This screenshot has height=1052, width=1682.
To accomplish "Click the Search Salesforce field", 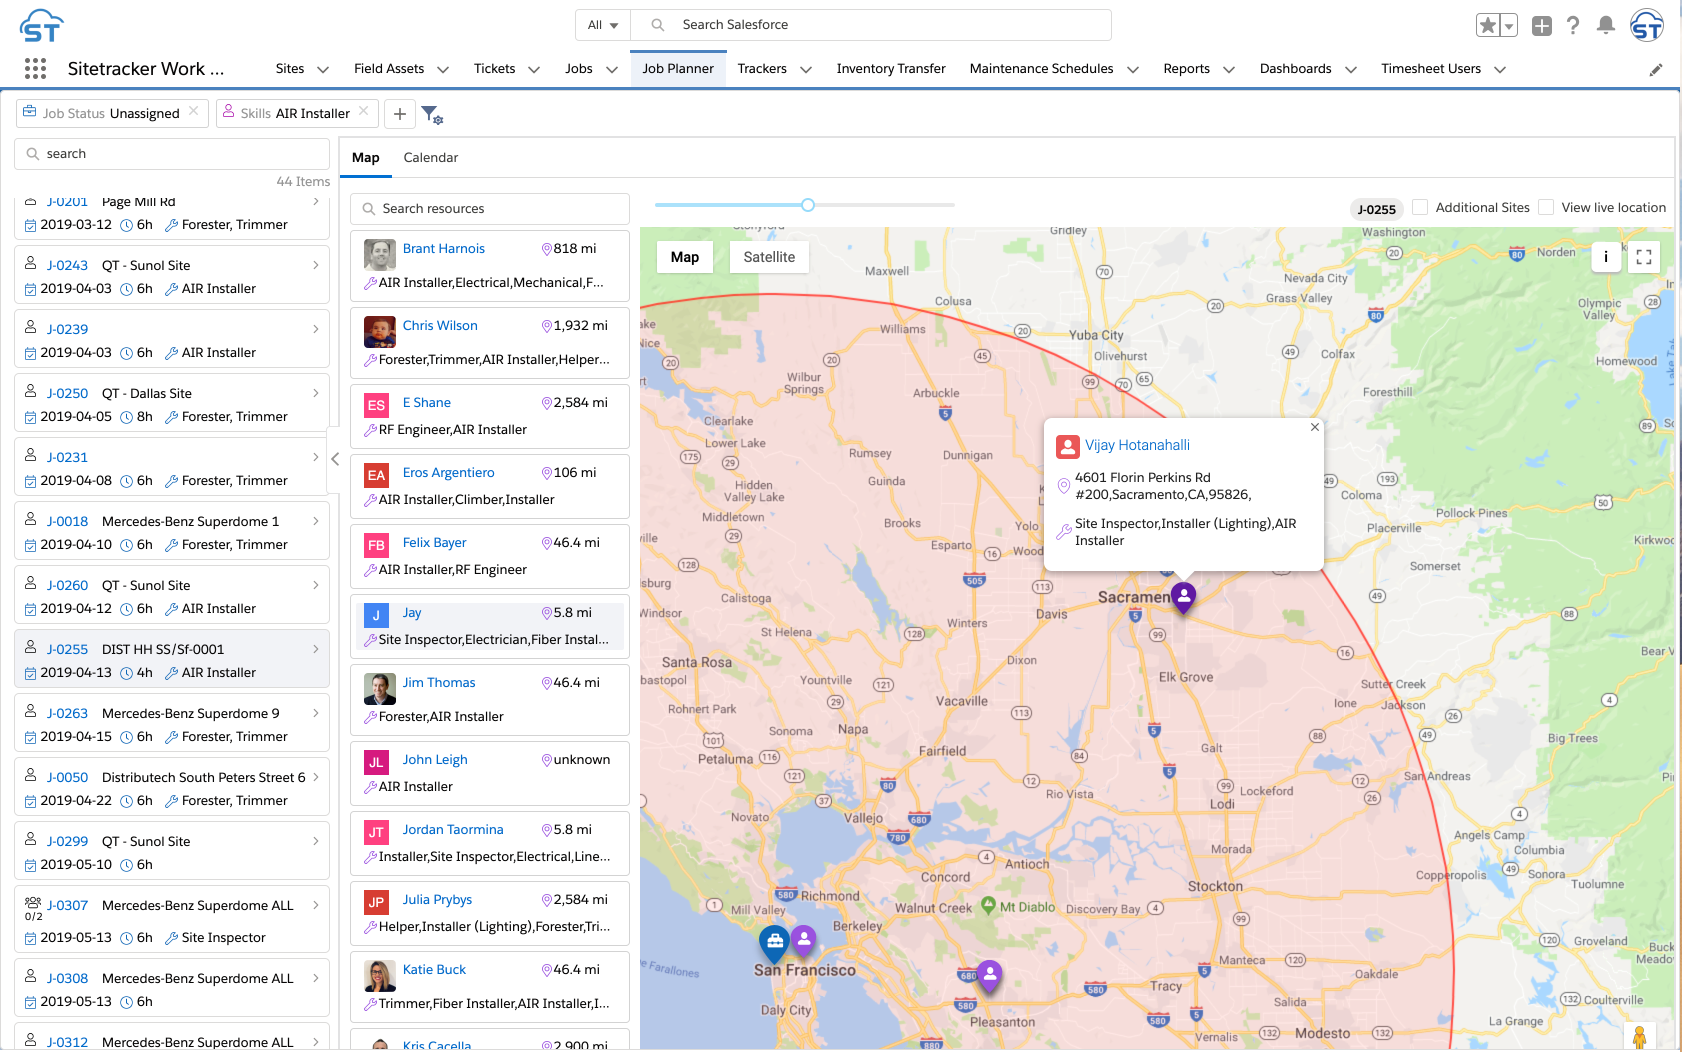I will [x=873, y=25].
